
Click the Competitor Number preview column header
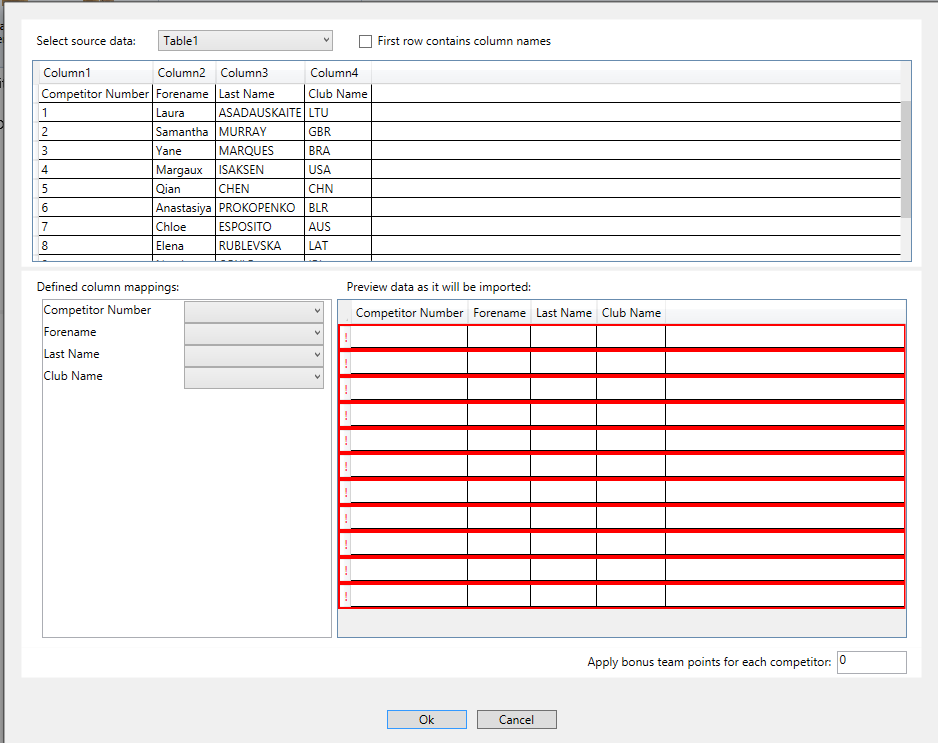[x=409, y=313]
